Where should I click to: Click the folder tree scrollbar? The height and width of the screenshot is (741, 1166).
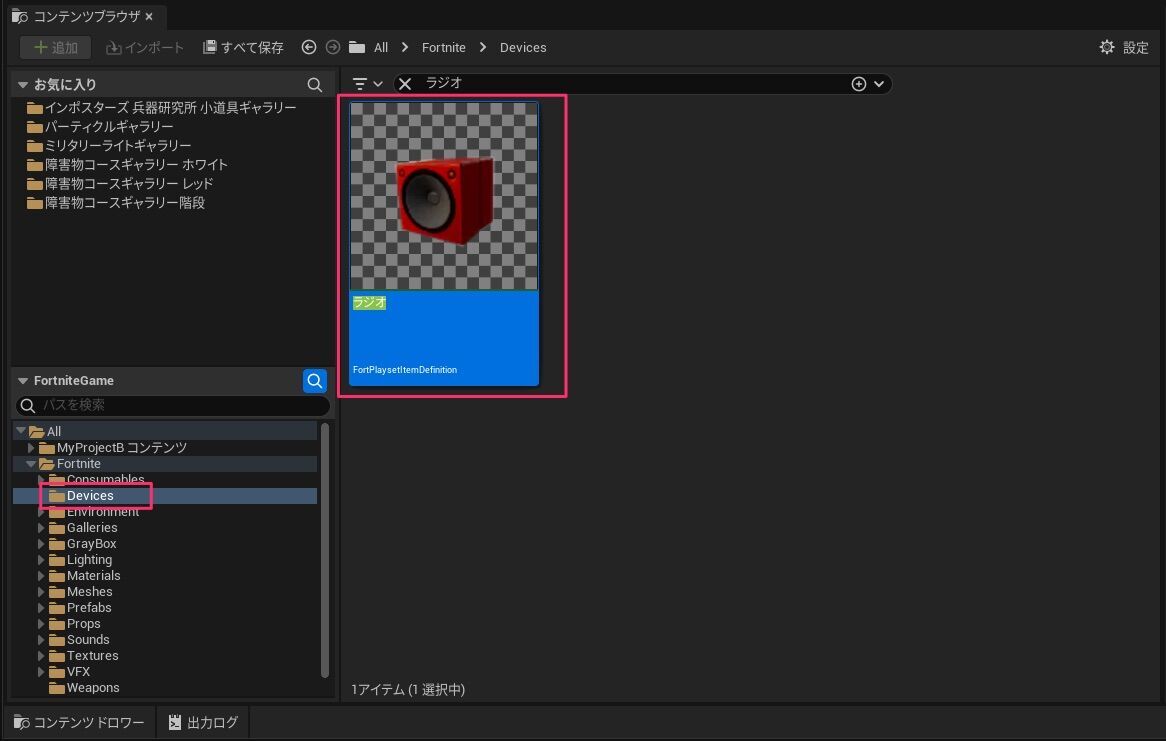[324, 551]
